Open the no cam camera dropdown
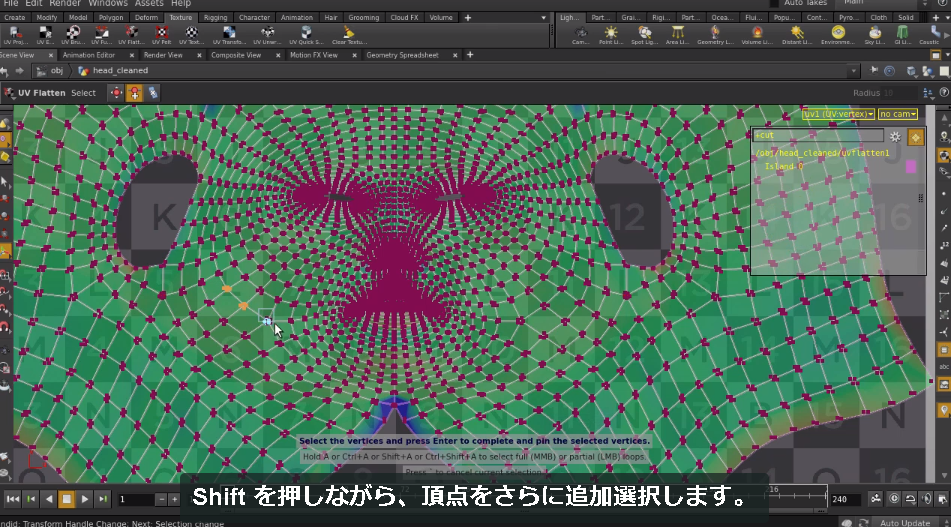The width and height of the screenshot is (951, 527). pos(898,114)
